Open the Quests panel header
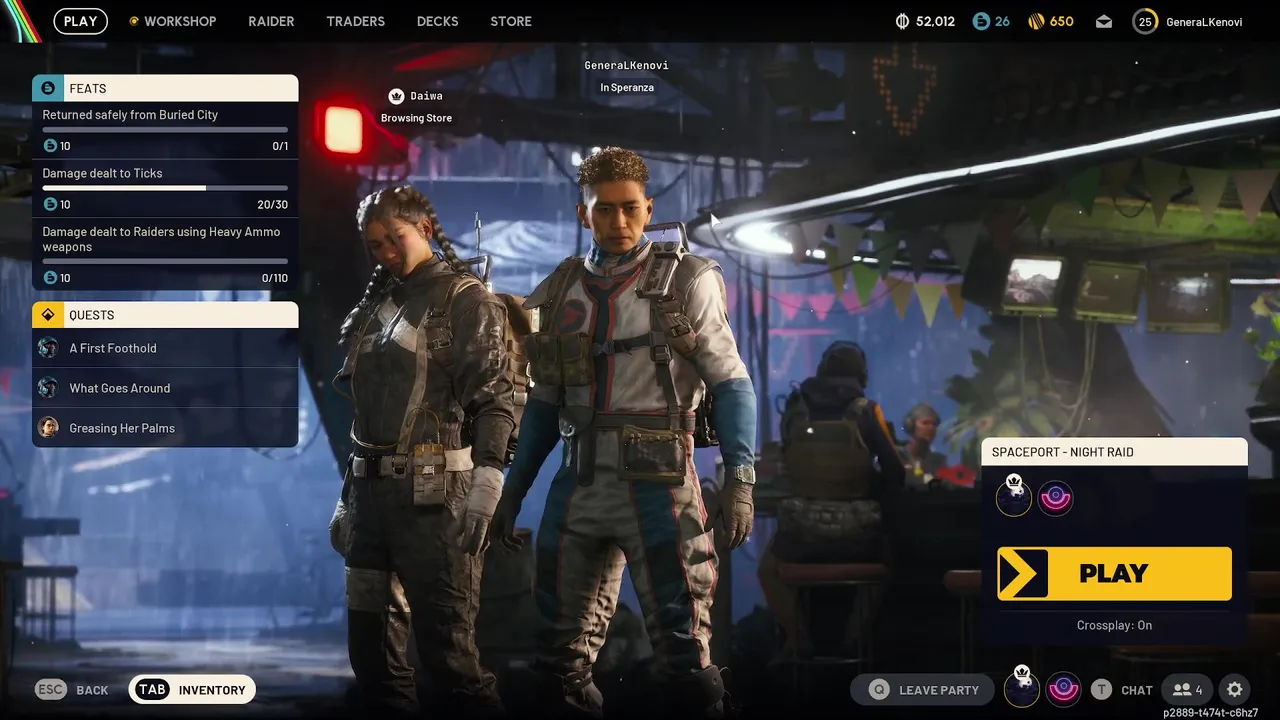This screenshot has height=720, width=1280. 165,315
